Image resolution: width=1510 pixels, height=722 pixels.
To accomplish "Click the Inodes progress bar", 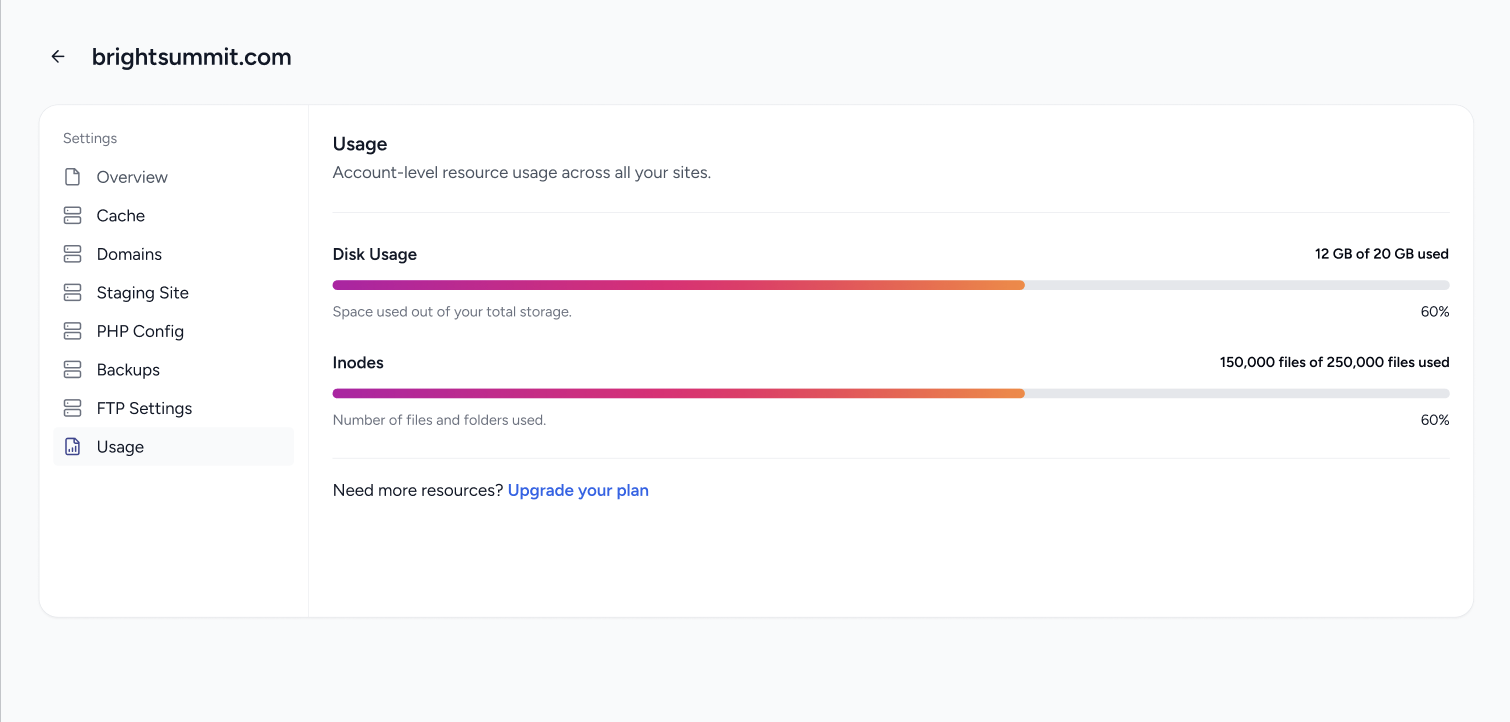I will click(x=890, y=393).
